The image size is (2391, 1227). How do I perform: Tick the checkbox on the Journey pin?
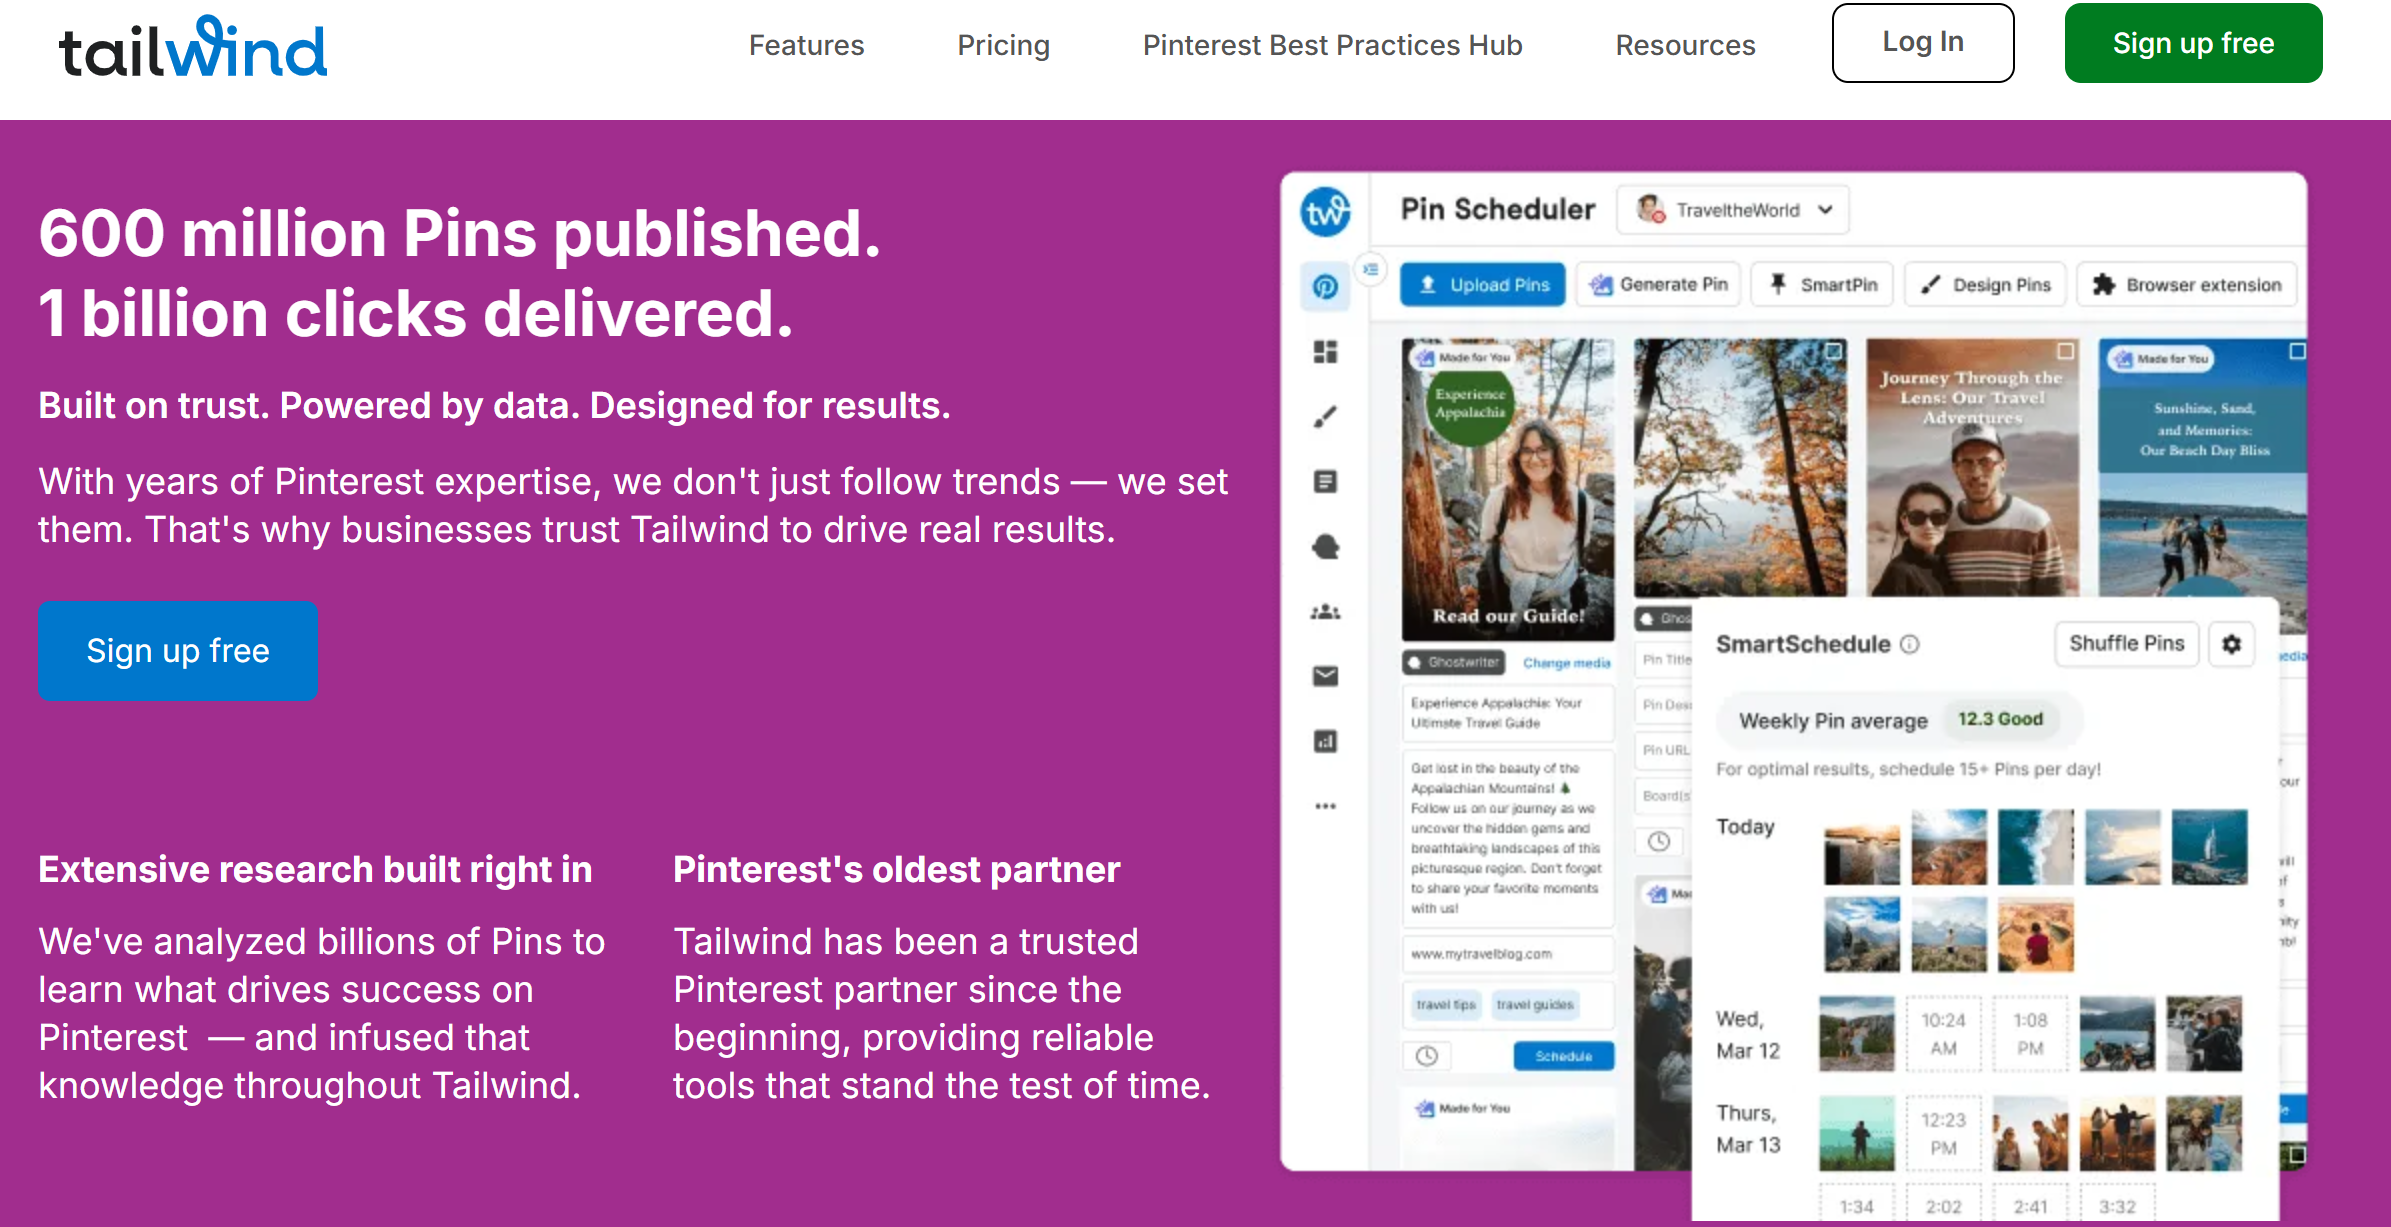click(x=2065, y=351)
